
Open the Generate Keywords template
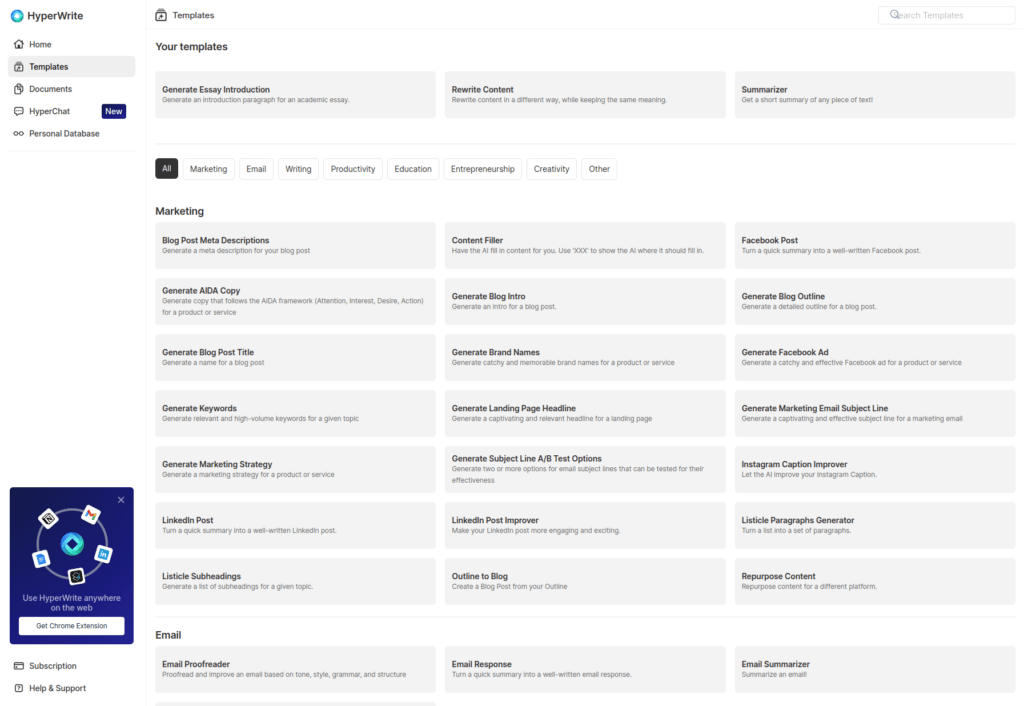(x=295, y=413)
